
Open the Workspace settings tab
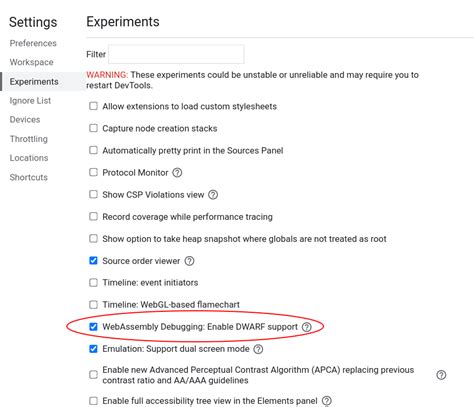pyautogui.click(x=31, y=62)
